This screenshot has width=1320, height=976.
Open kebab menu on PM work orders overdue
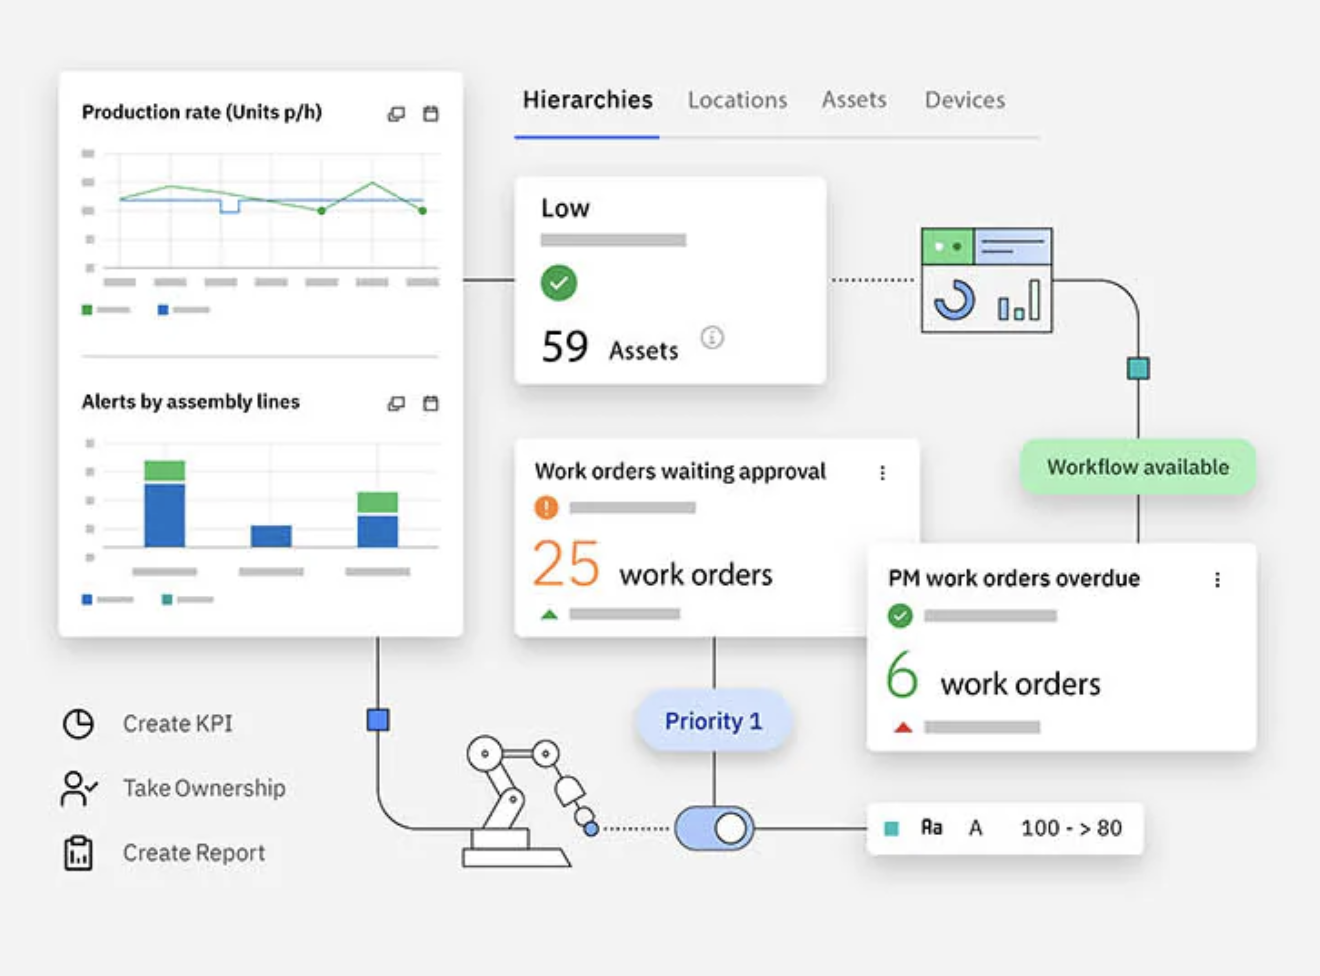(x=1217, y=580)
